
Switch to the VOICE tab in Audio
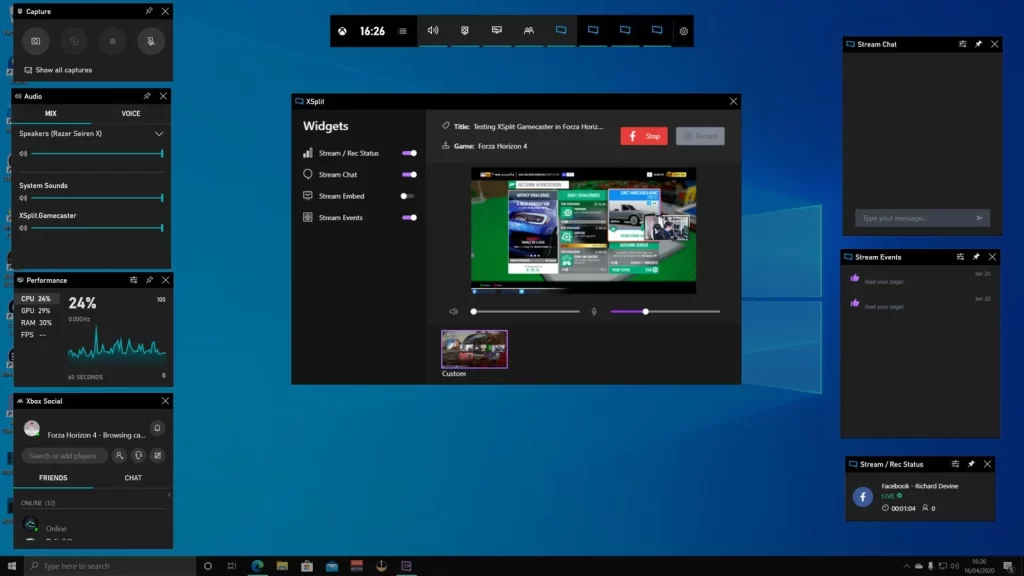point(131,113)
